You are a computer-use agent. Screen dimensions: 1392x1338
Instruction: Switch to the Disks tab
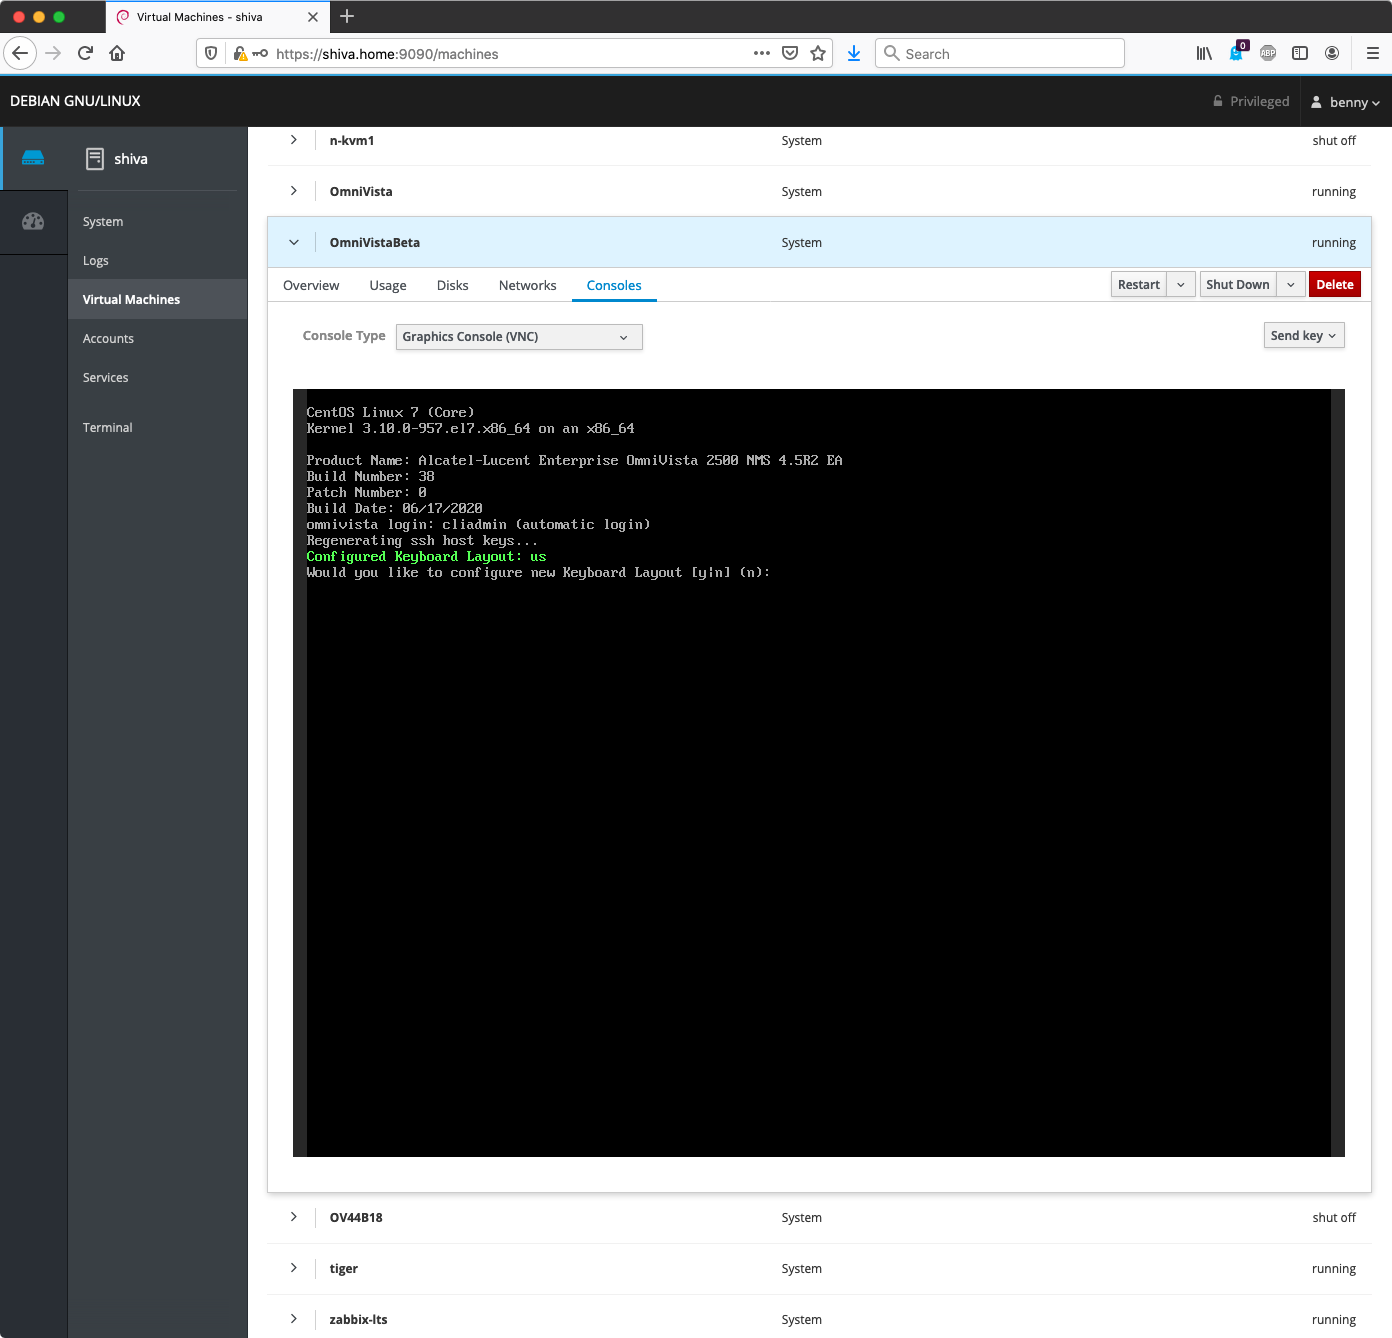452,286
